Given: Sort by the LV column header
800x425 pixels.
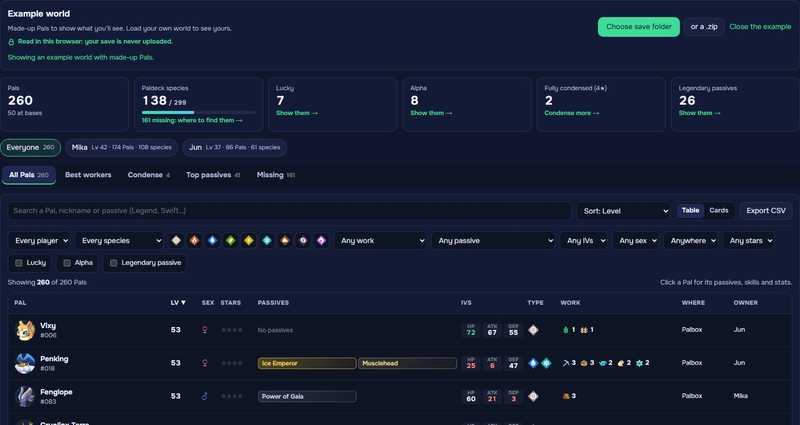Looking at the screenshot, I should 178,303.
